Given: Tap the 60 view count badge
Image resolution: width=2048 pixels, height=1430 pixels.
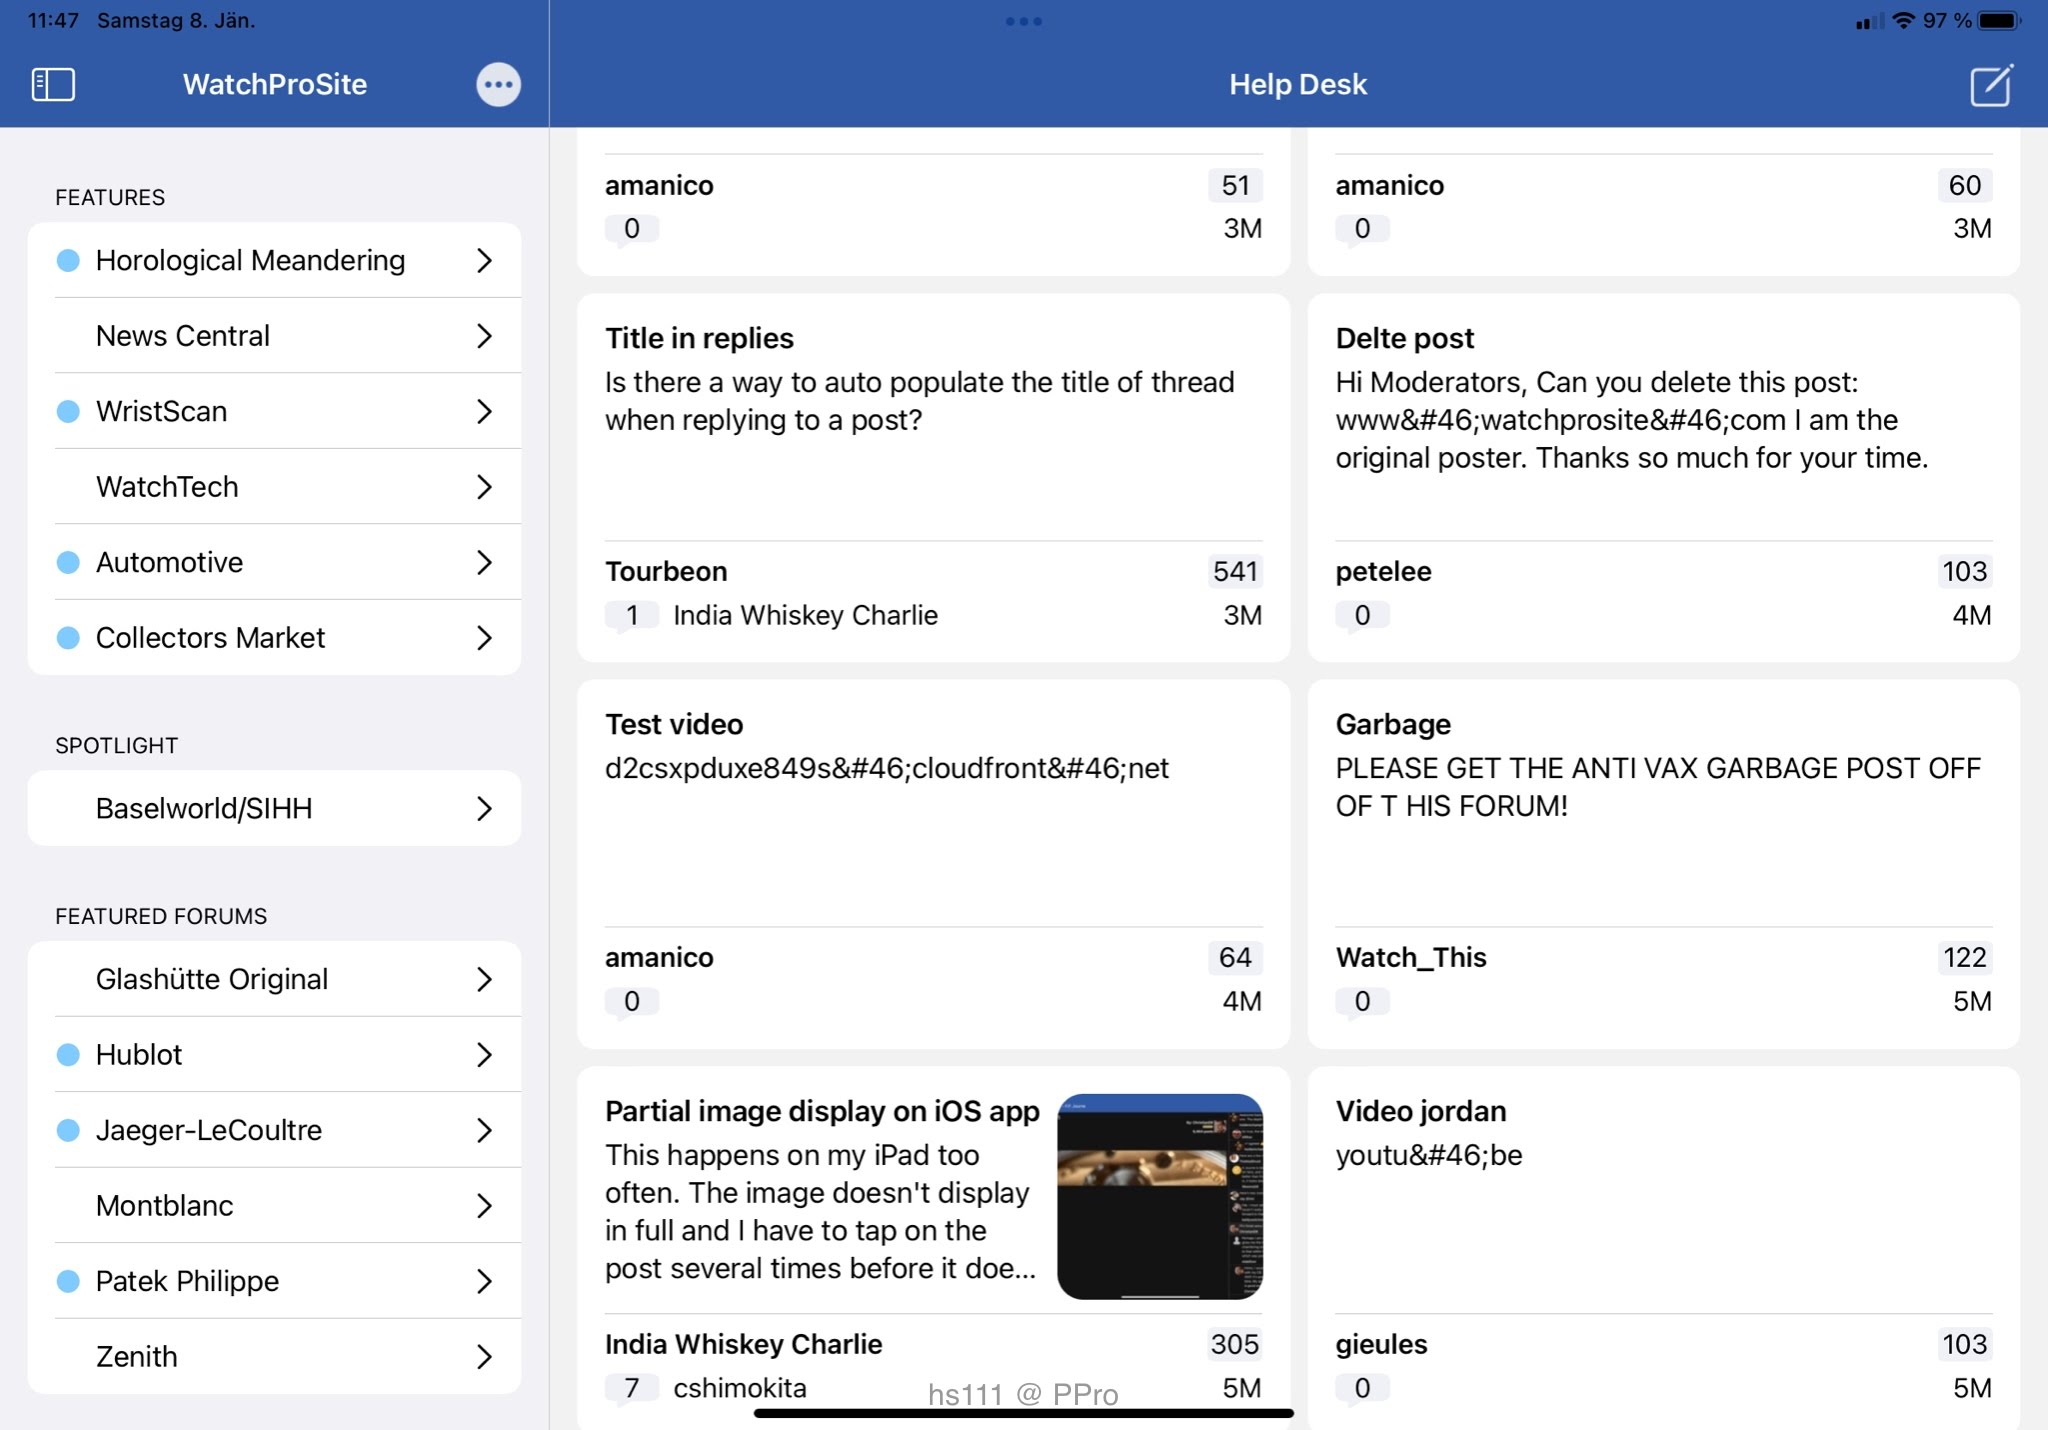Looking at the screenshot, I should [1965, 185].
